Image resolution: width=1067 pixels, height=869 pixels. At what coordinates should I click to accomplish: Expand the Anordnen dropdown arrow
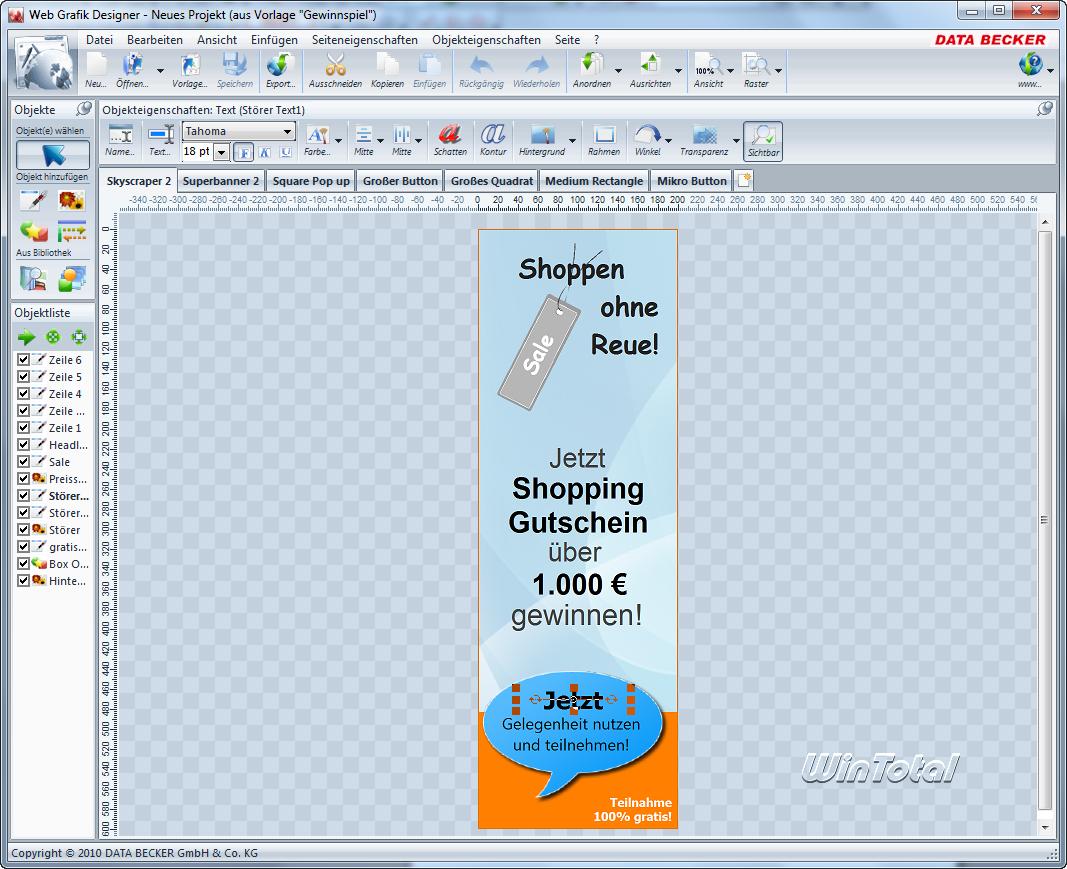coord(618,71)
